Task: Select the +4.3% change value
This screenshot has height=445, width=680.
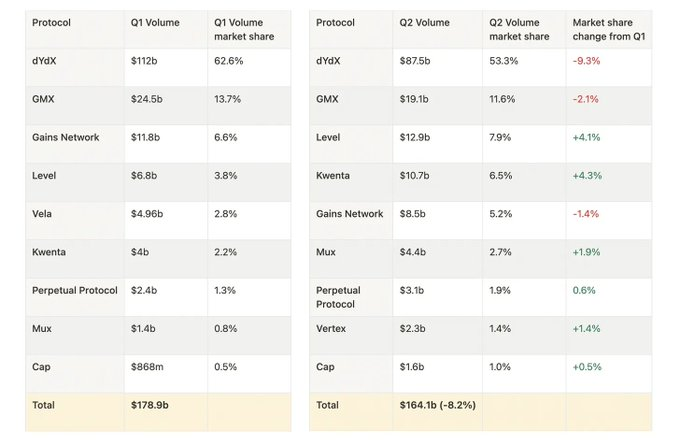Action: pos(587,176)
